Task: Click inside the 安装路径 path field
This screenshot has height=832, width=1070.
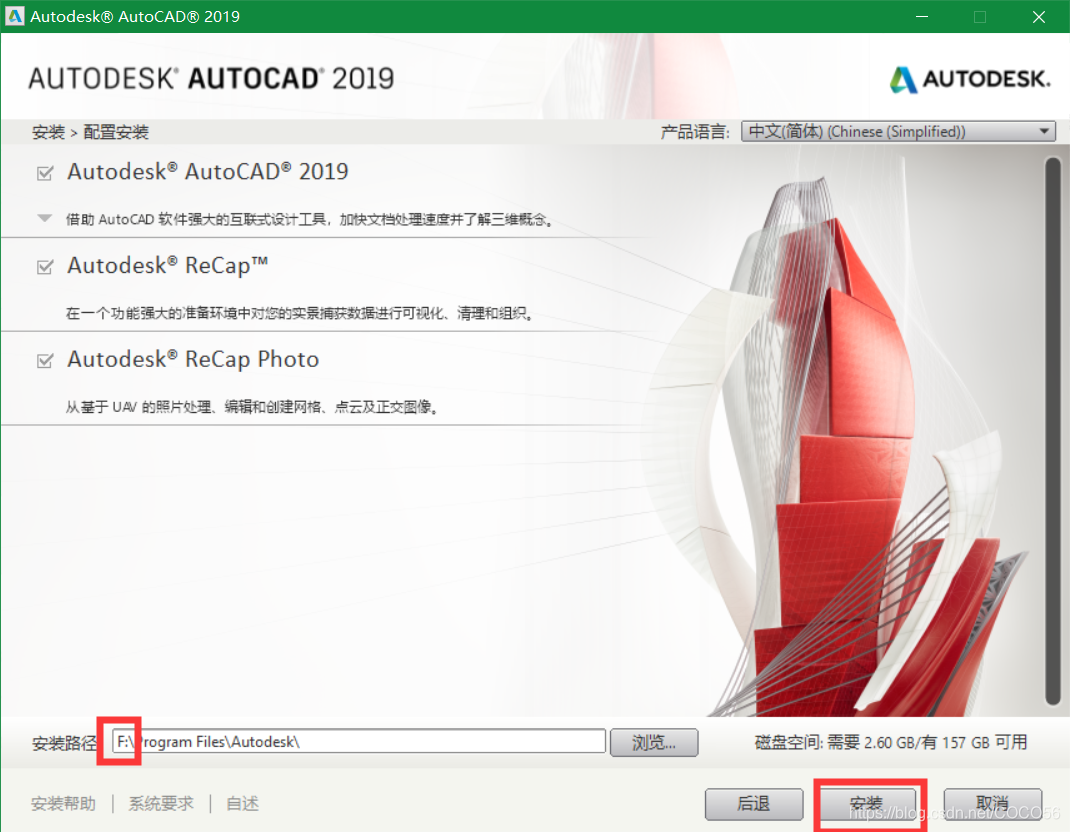Action: click(x=360, y=742)
